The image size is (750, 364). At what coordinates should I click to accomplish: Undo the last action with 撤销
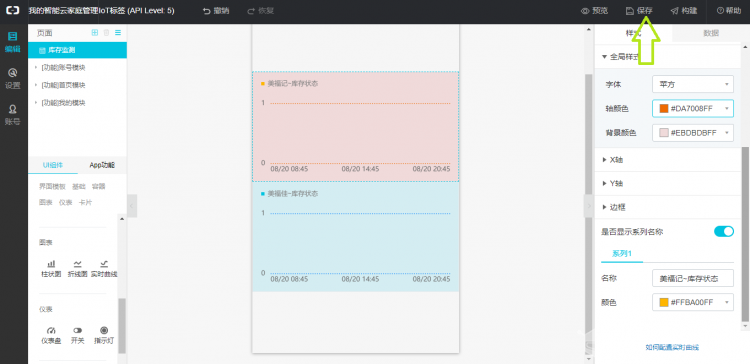[216, 11]
